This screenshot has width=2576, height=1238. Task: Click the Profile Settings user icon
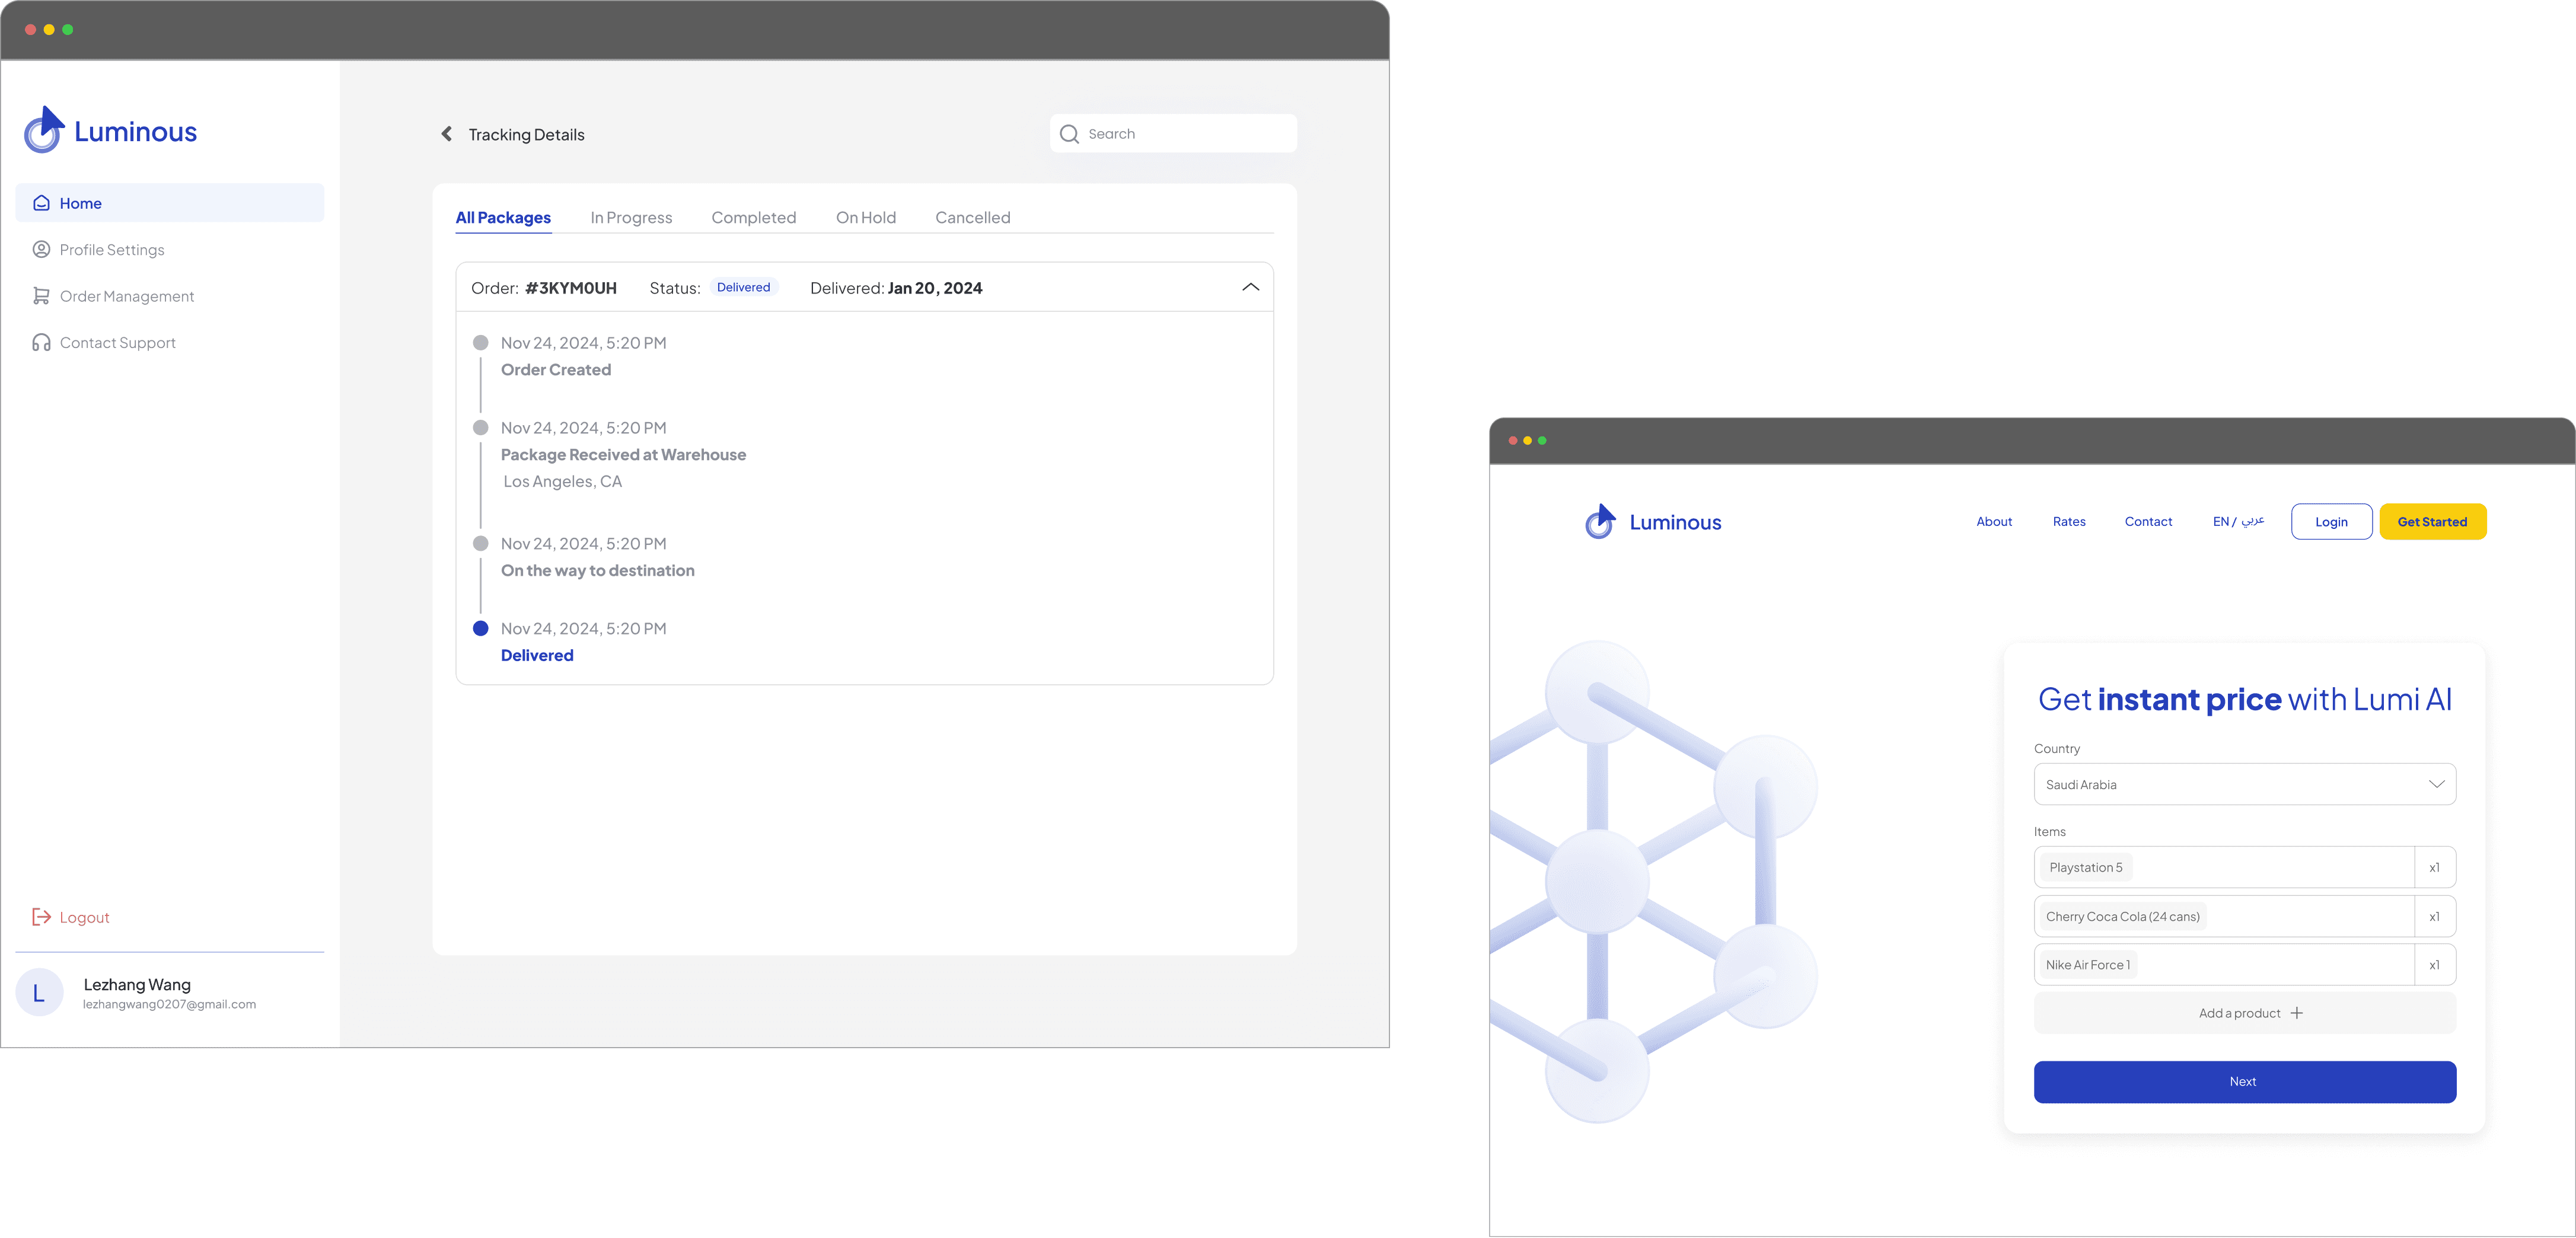(41, 250)
